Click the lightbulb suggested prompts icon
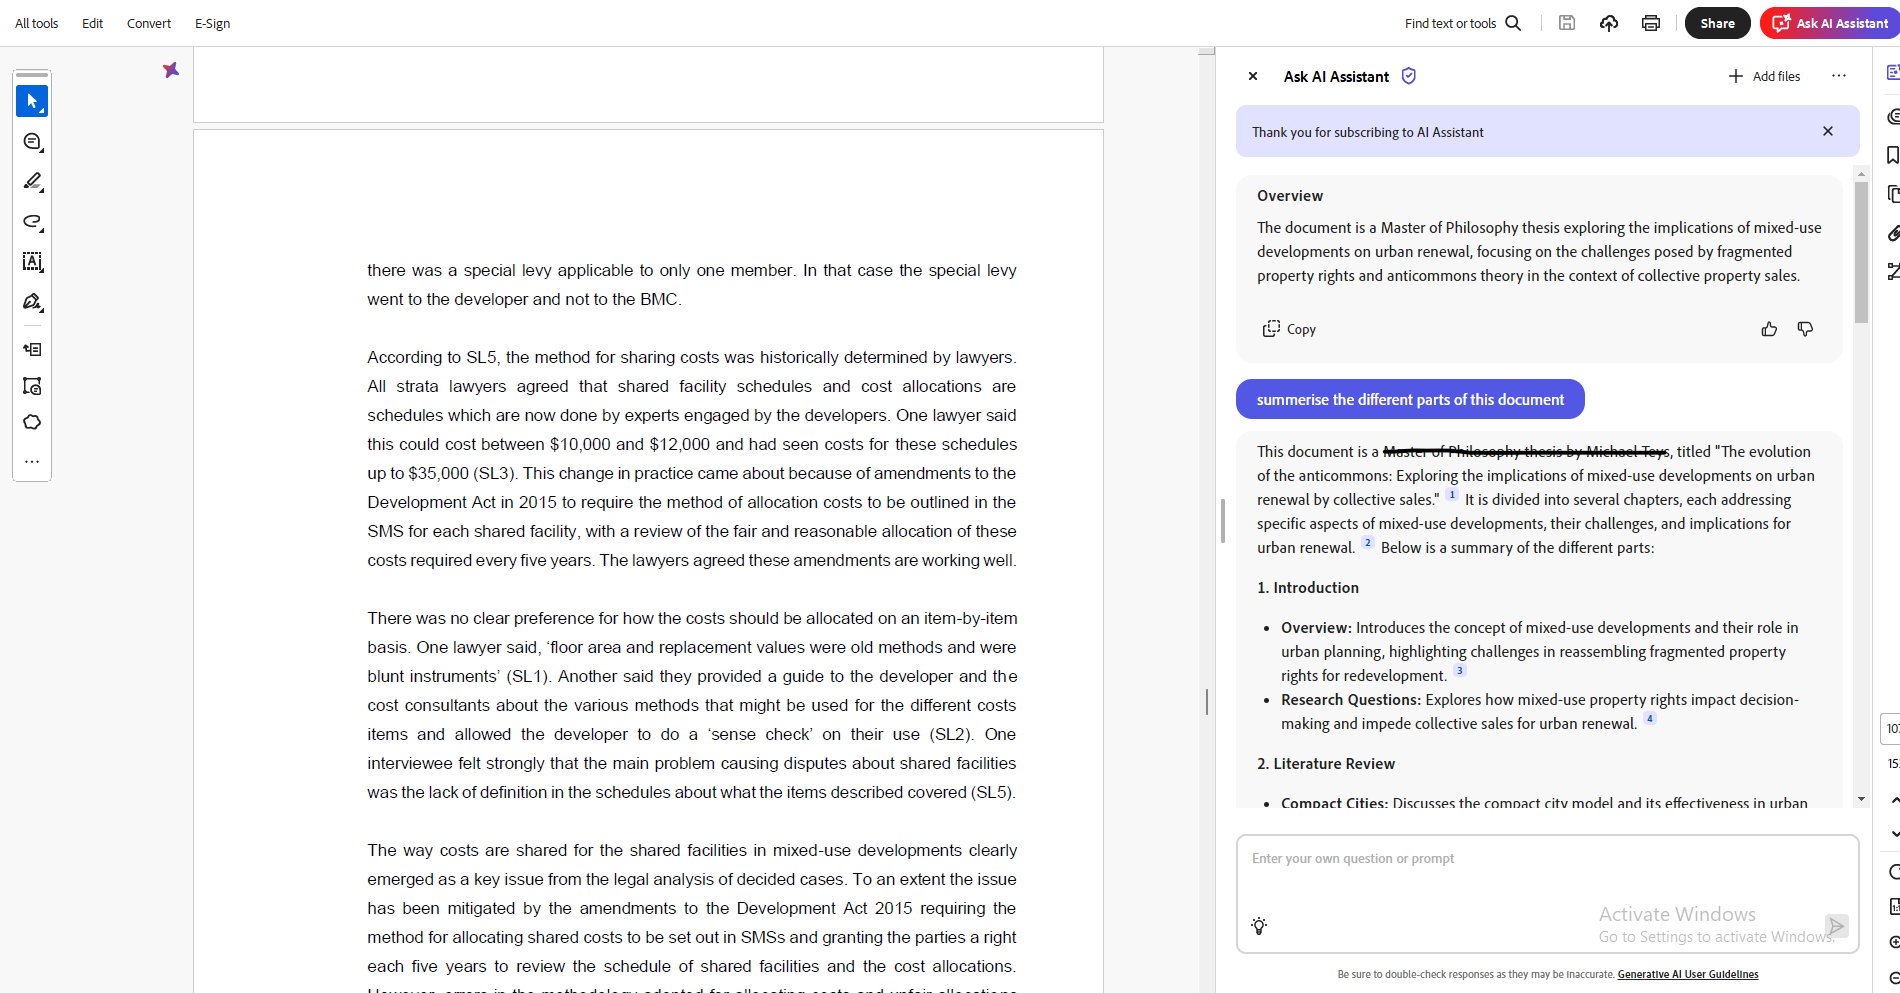The width and height of the screenshot is (1900, 993). pyautogui.click(x=1259, y=926)
